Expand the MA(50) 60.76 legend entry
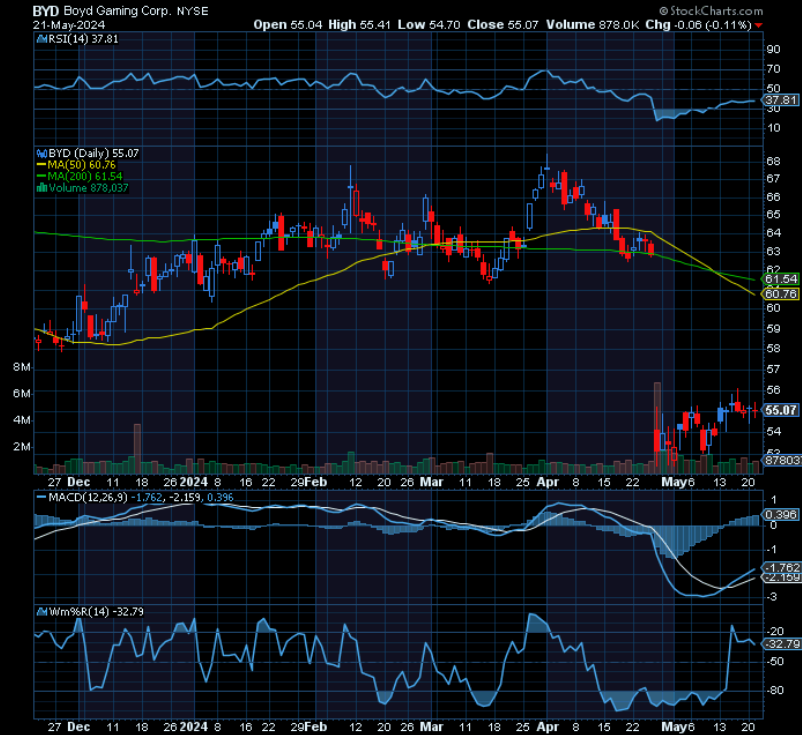Viewport: 802px width, 735px height. (80, 165)
